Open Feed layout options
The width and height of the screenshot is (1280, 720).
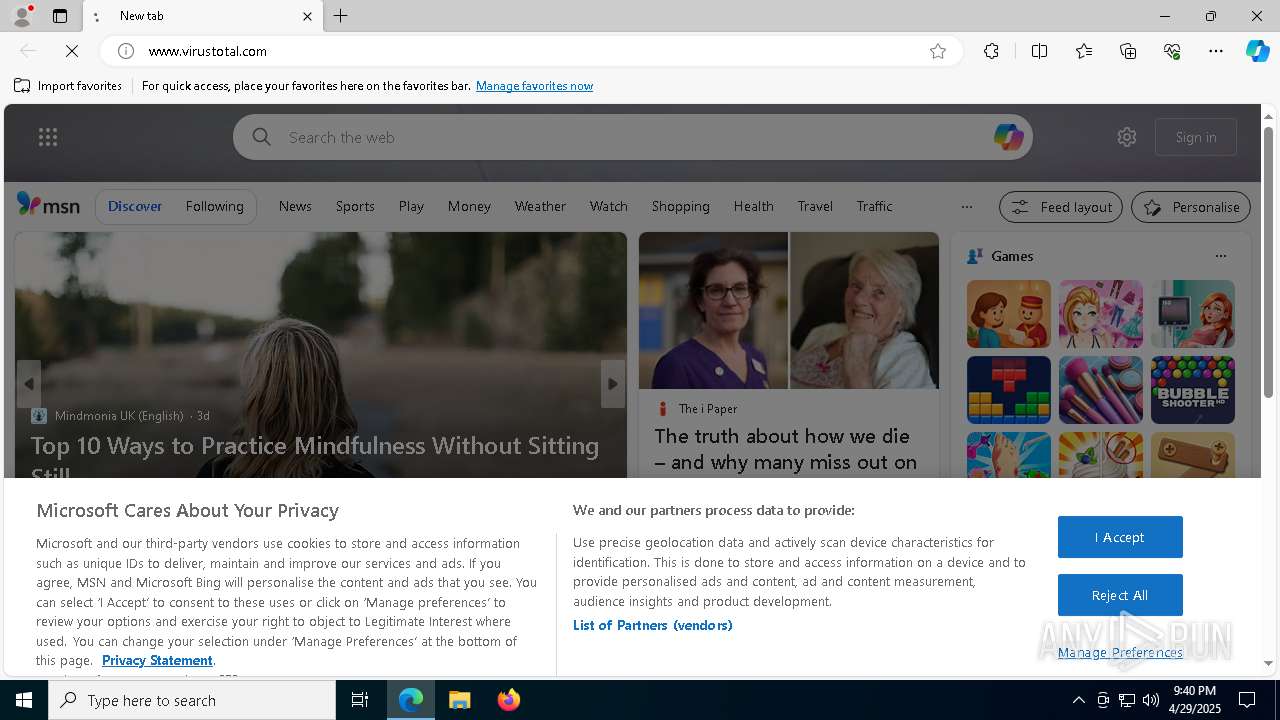[x=1061, y=207]
